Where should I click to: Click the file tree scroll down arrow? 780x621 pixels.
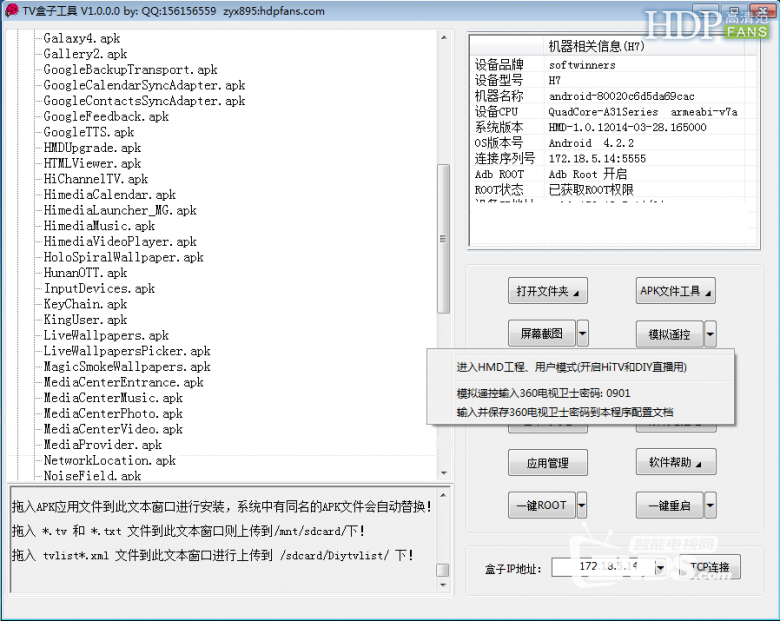[x=444, y=473]
